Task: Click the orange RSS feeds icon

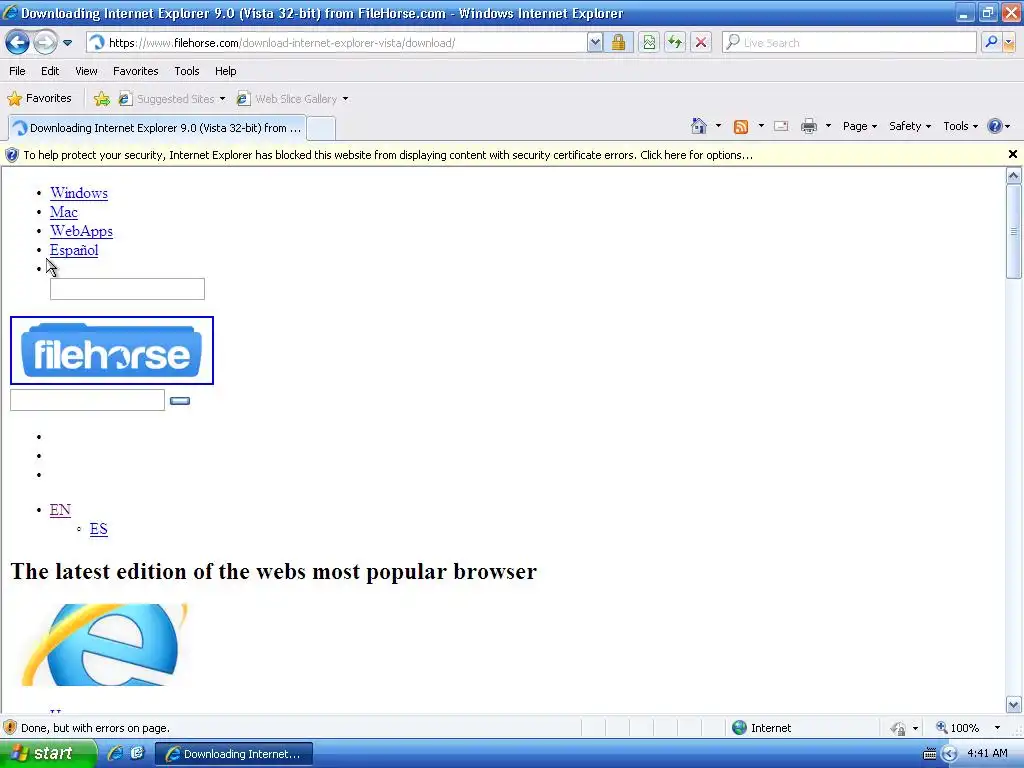Action: [741, 127]
